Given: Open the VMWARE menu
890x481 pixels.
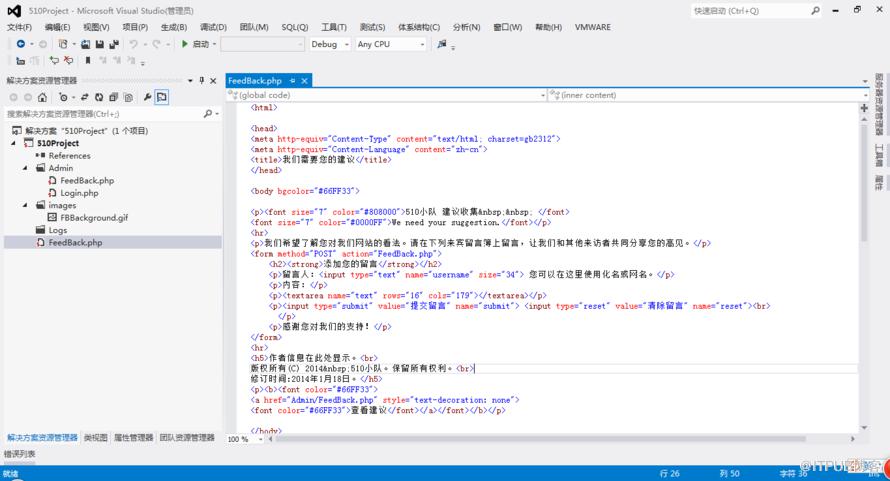Looking at the screenshot, I should (593, 27).
